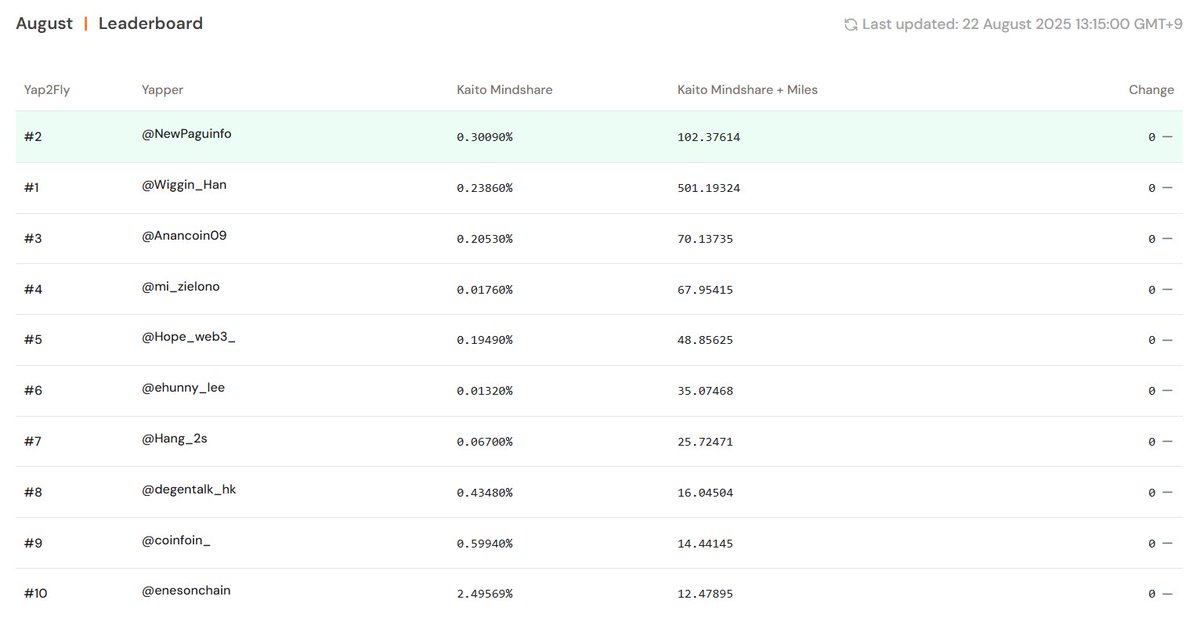Click miles score 35.07468
This screenshot has width=1200, height=618.
coord(705,391)
